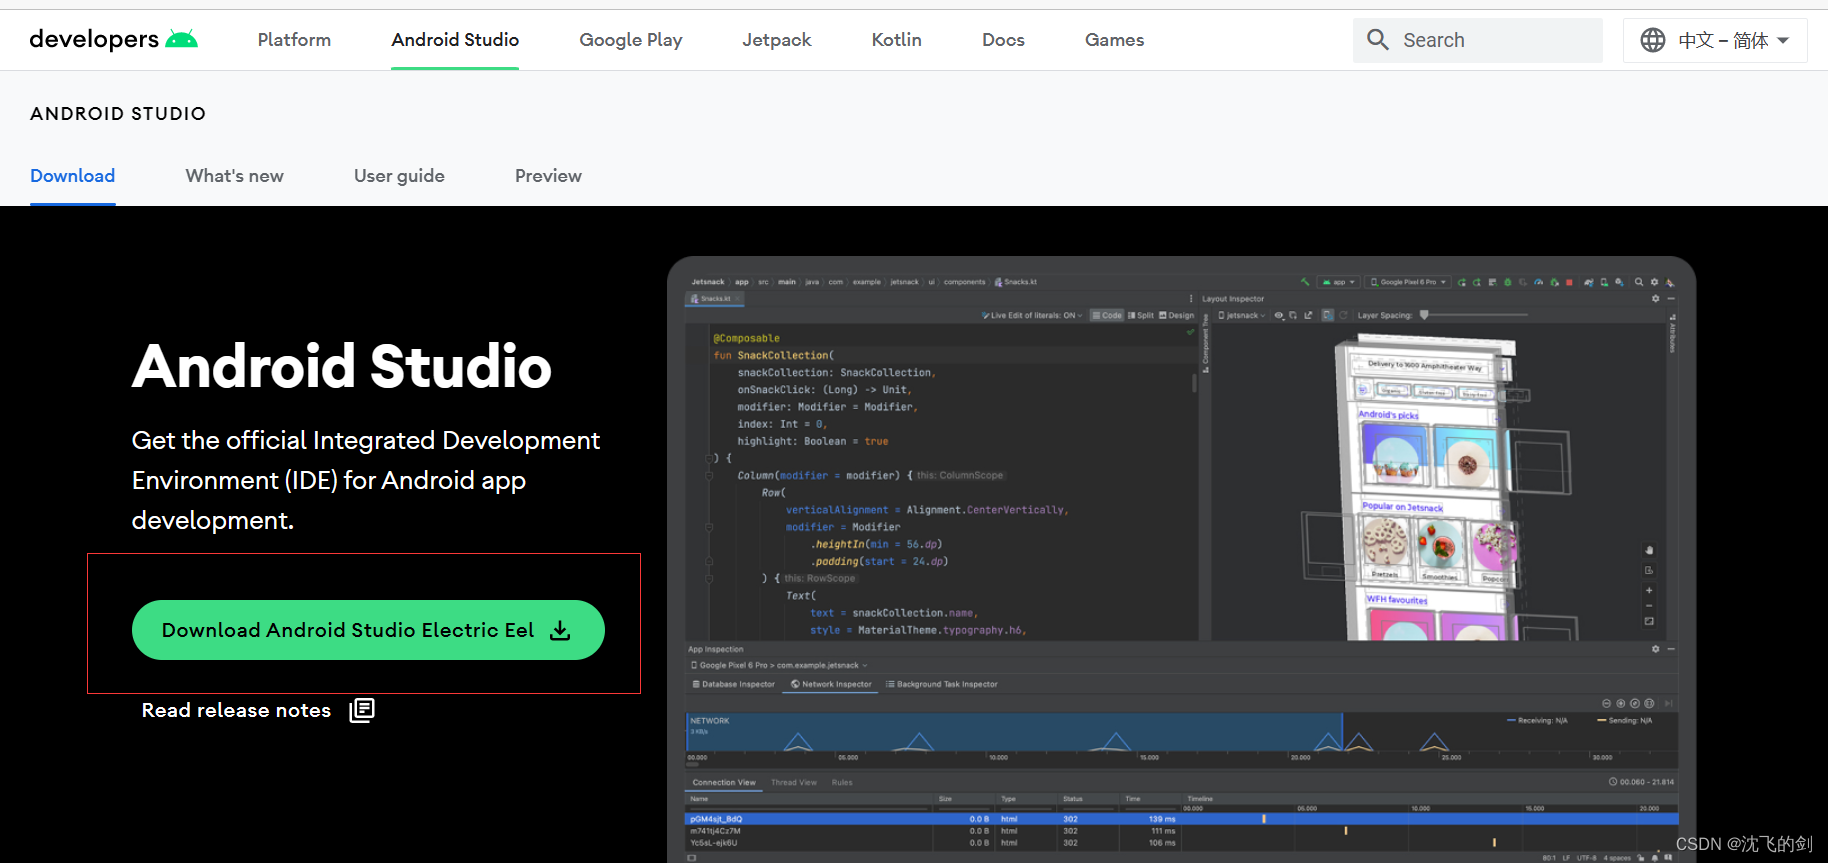Expand the jetsnack process dropdown in Layout Inspector

pyautogui.click(x=1242, y=315)
